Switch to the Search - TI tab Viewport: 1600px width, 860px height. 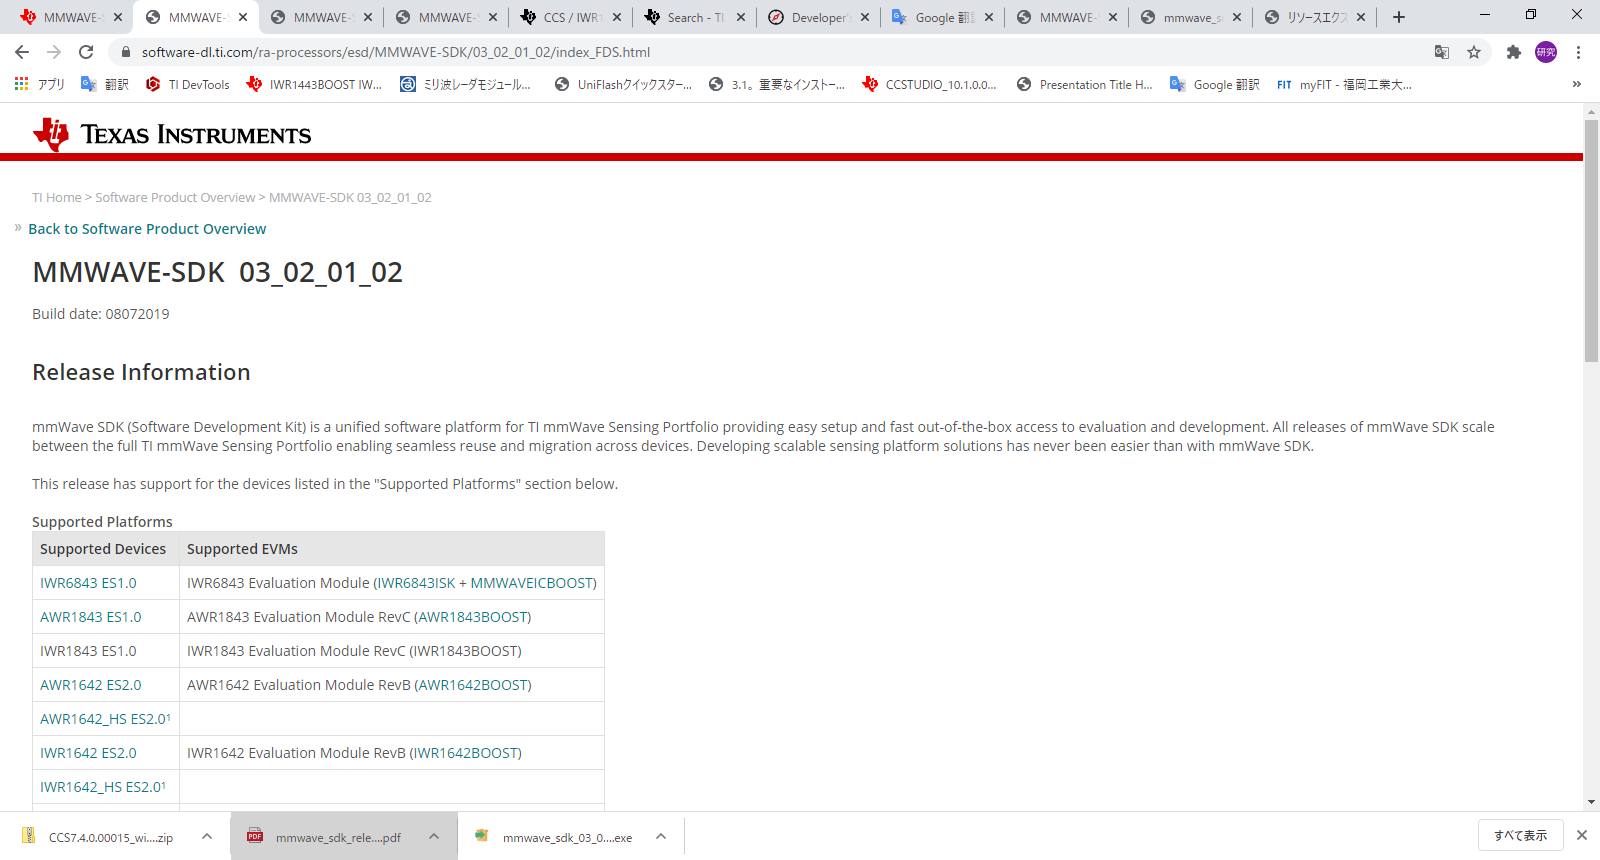point(695,17)
